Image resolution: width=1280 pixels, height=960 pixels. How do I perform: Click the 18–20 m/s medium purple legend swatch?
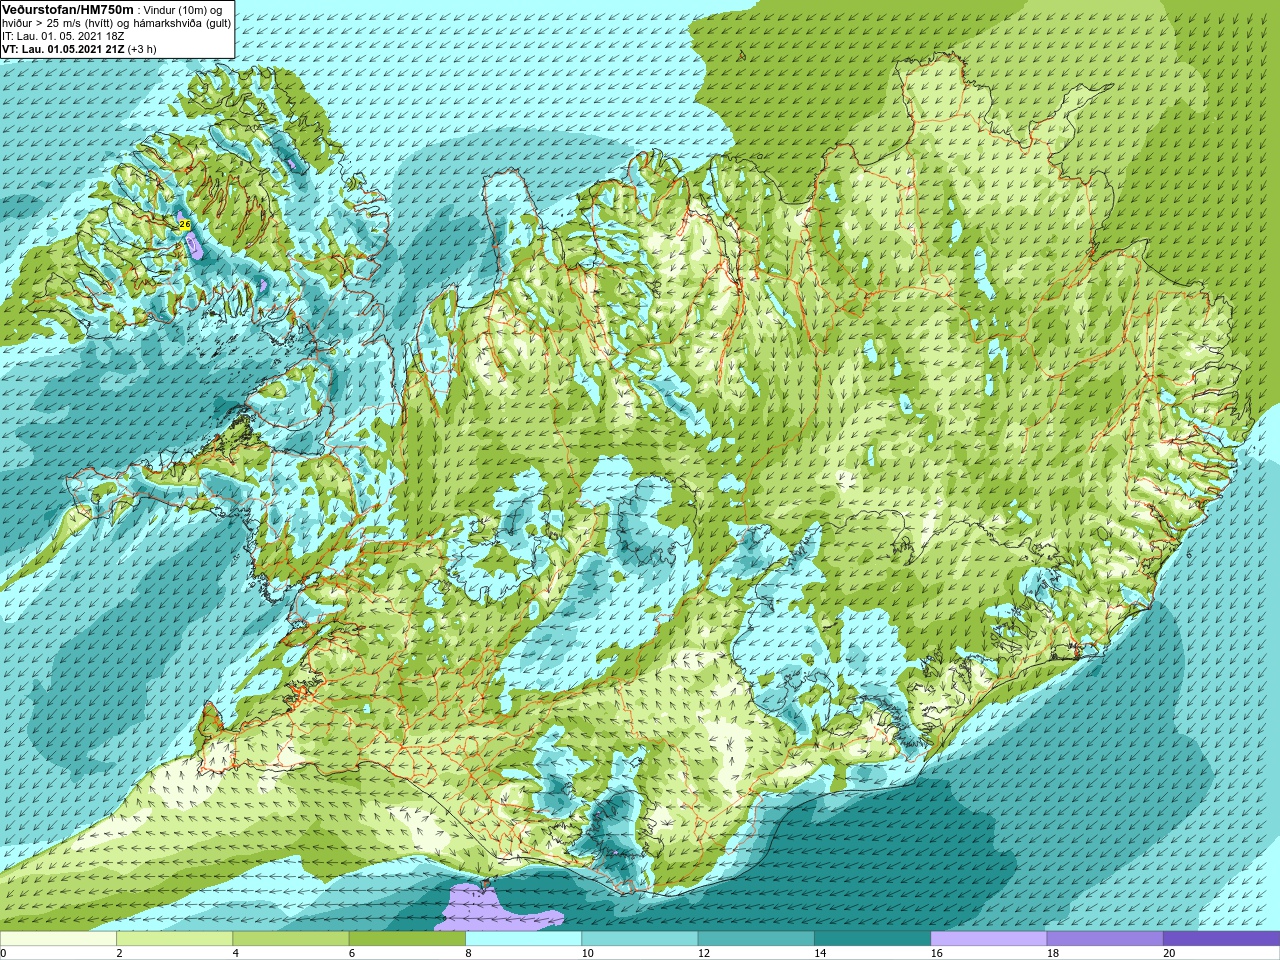pyautogui.click(x=1104, y=938)
